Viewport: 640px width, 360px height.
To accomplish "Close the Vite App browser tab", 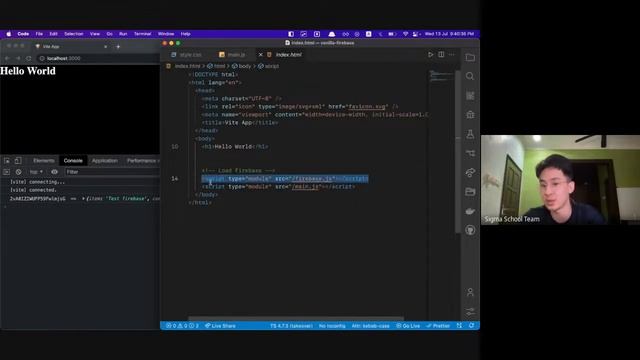I will click(x=105, y=47).
